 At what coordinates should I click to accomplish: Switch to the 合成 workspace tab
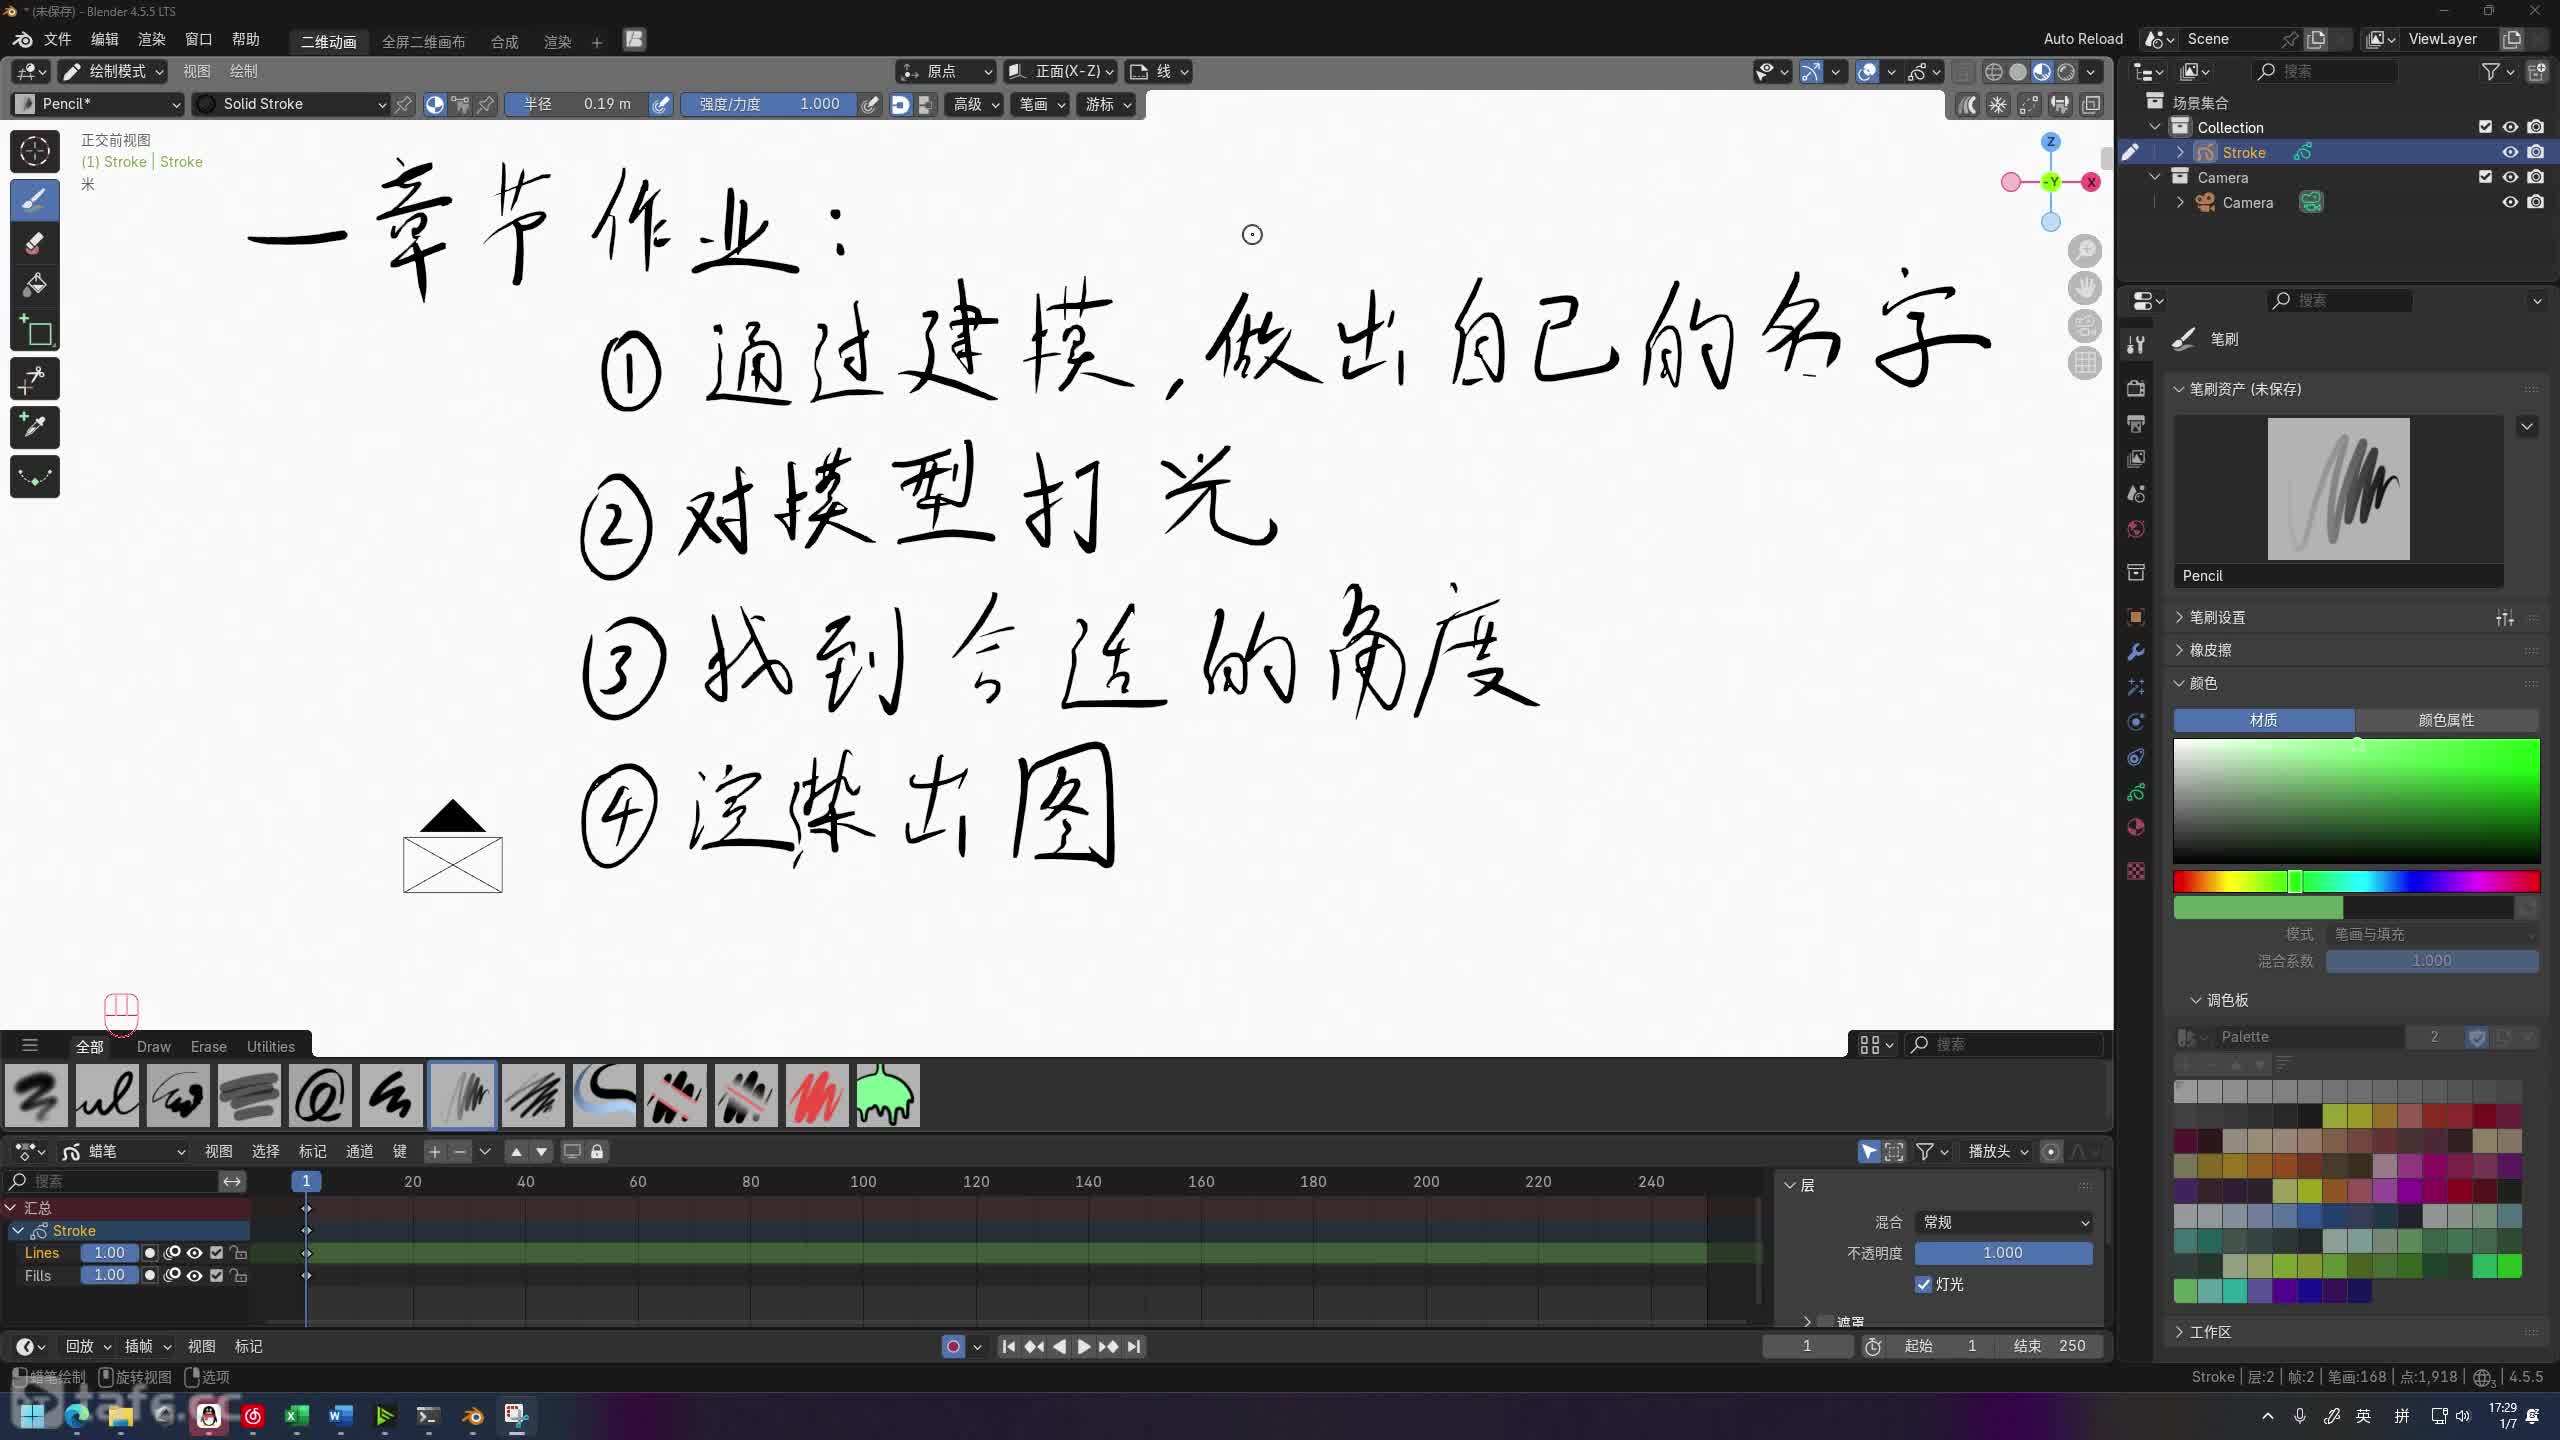coord(504,41)
